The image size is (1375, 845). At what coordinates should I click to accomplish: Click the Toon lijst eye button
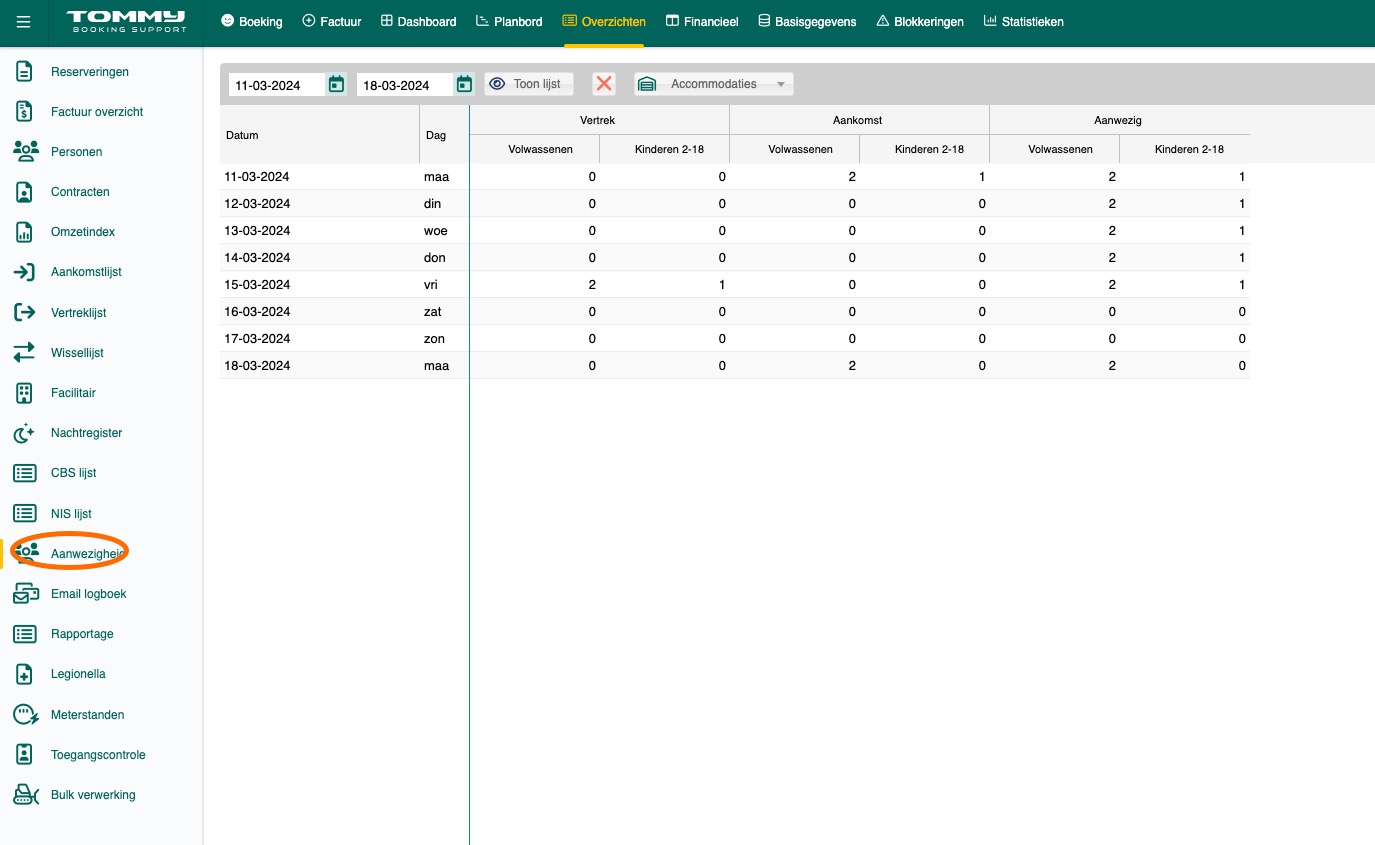coord(530,84)
